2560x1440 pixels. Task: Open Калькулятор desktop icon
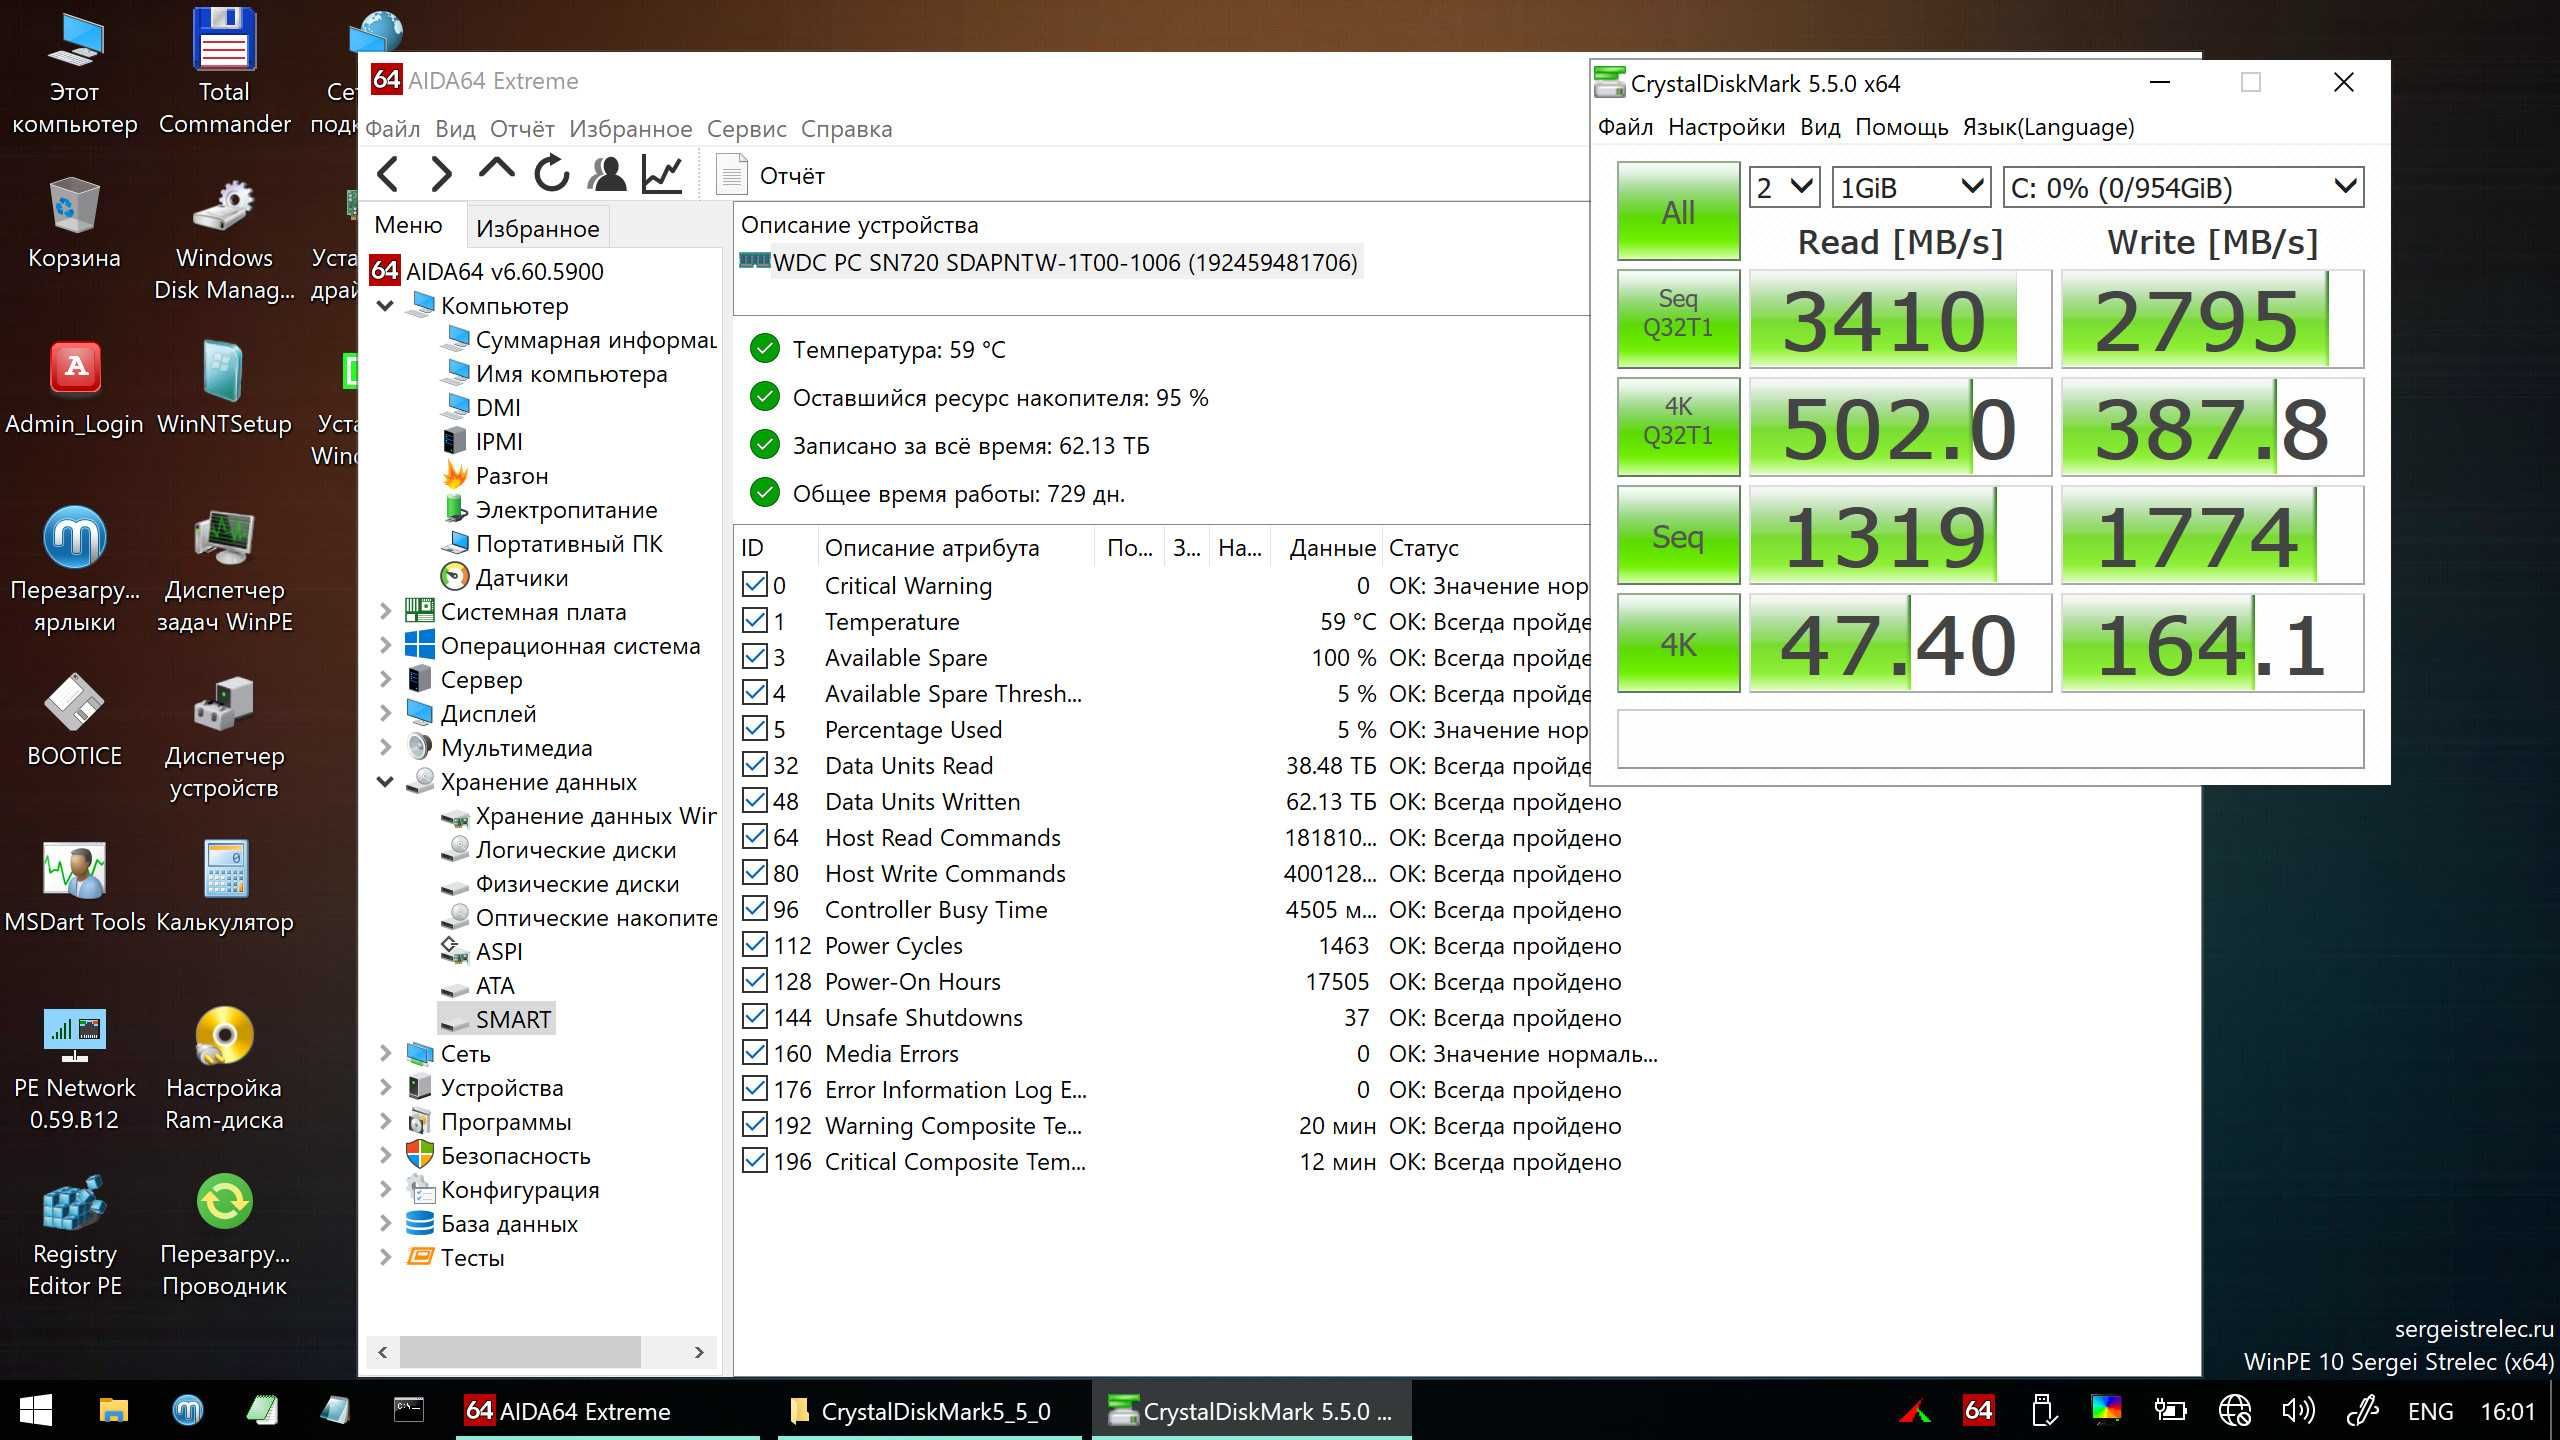(224, 888)
